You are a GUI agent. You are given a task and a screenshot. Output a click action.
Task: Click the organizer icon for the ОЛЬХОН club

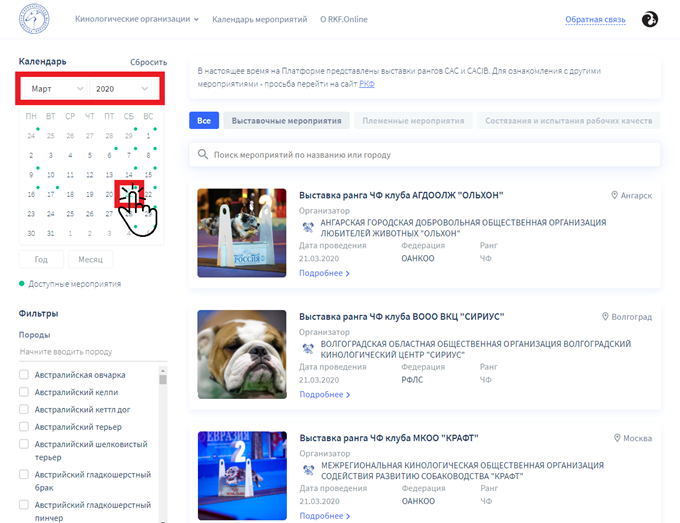(x=307, y=227)
